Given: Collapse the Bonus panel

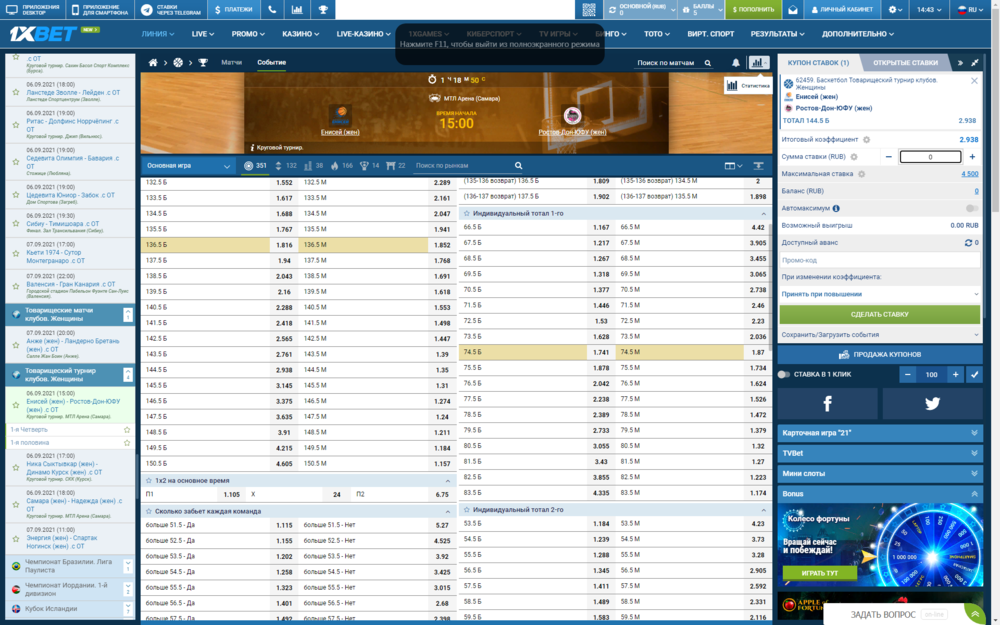Looking at the screenshot, I should pos(879,494).
